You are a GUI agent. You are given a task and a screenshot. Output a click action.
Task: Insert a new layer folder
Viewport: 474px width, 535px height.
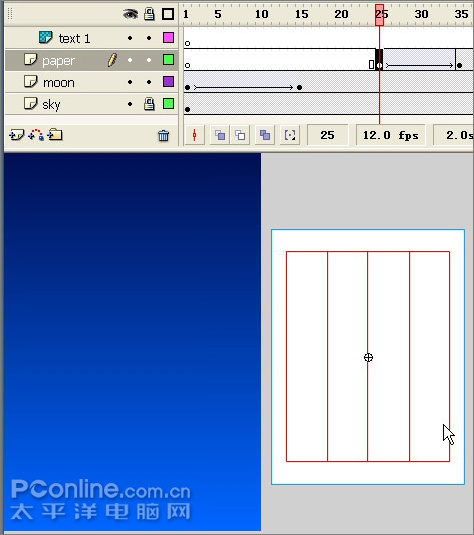(55, 135)
